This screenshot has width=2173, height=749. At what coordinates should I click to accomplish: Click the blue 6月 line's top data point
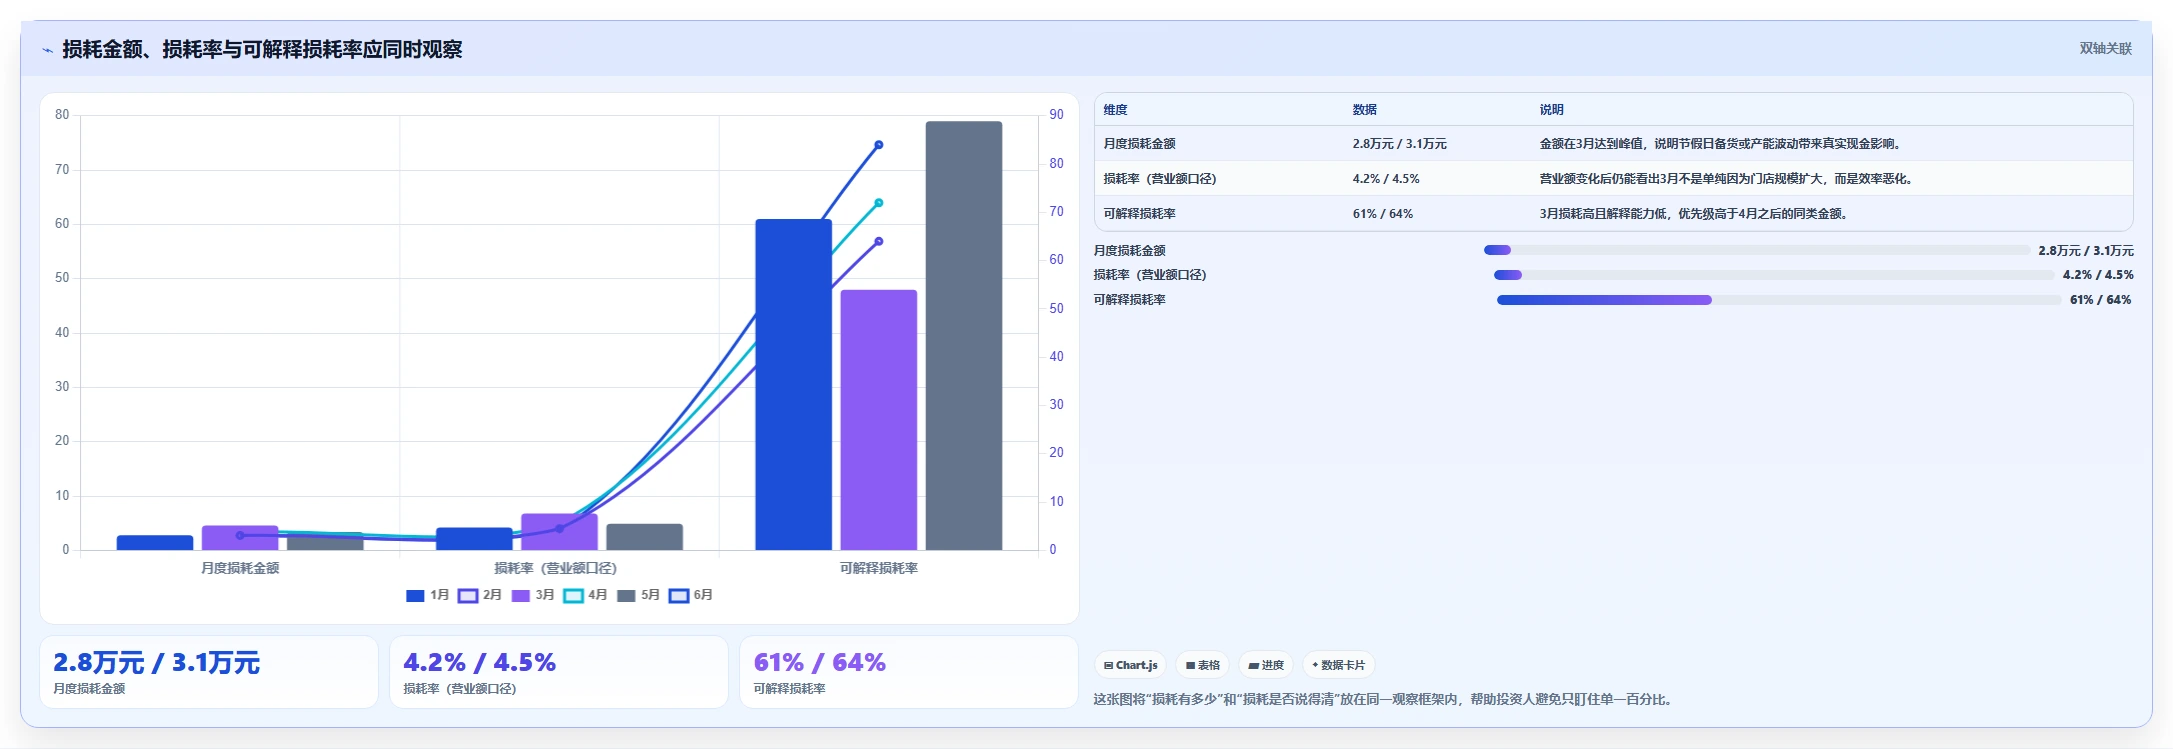tap(879, 145)
